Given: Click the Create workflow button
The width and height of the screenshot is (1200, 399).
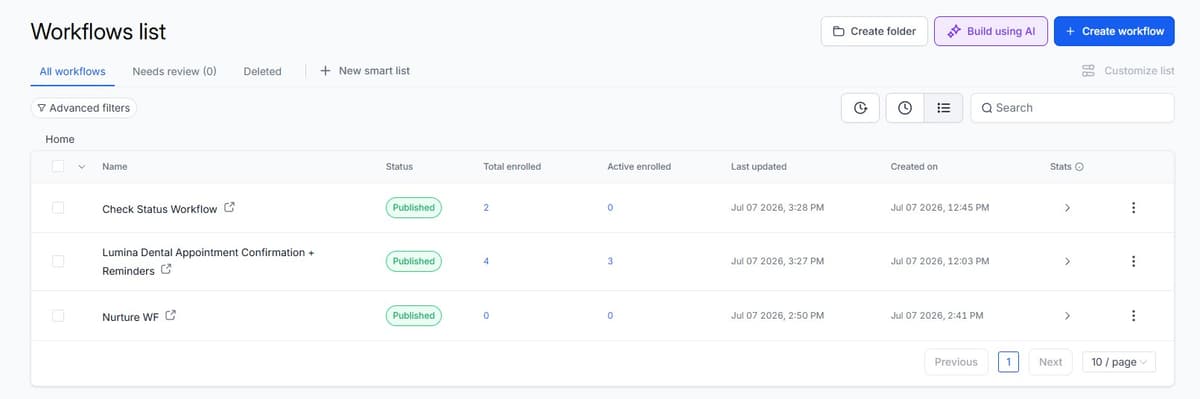Looking at the screenshot, I should coord(1114,31).
